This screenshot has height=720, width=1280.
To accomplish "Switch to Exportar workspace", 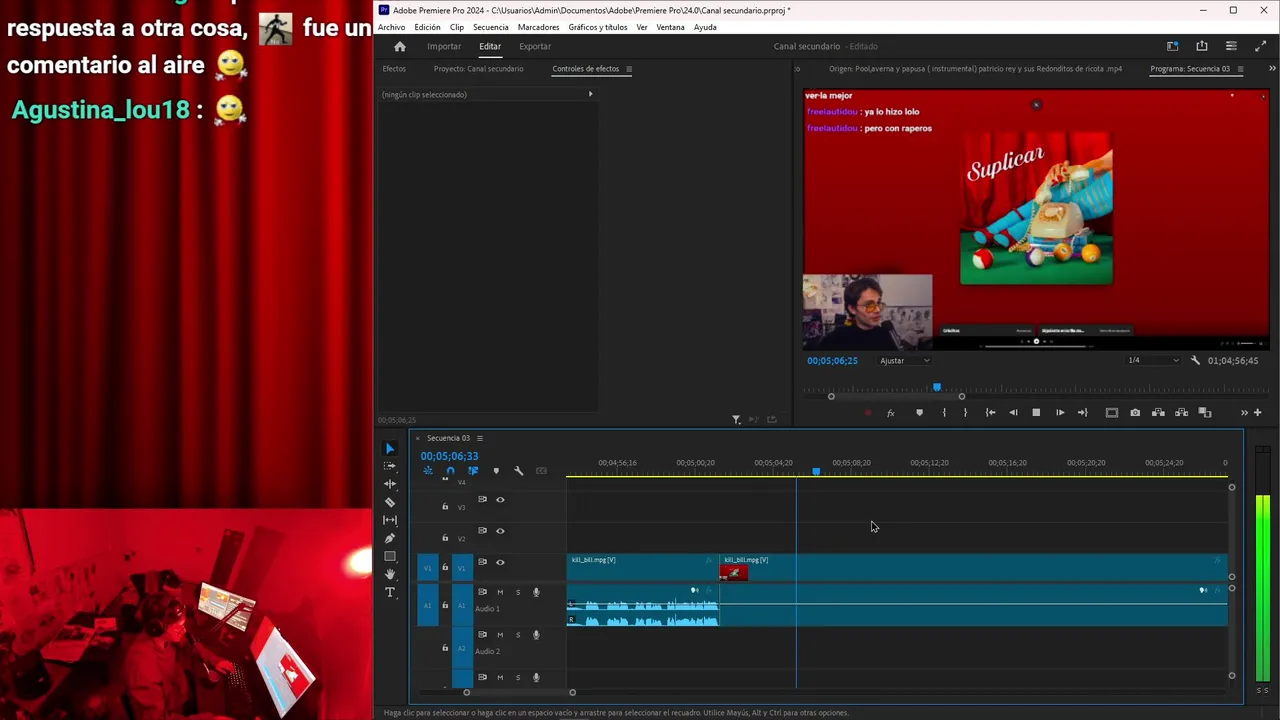I will point(535,46).
